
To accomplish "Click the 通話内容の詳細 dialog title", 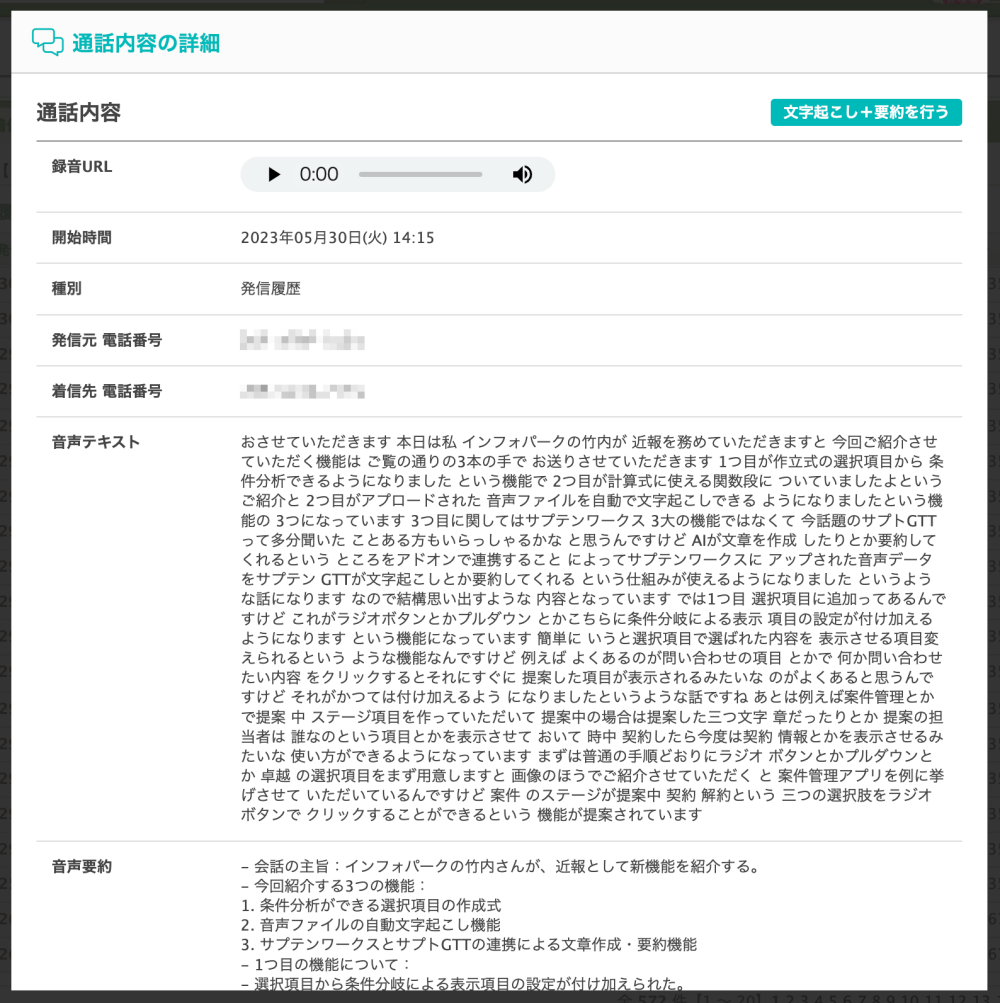I will (146, 43).
